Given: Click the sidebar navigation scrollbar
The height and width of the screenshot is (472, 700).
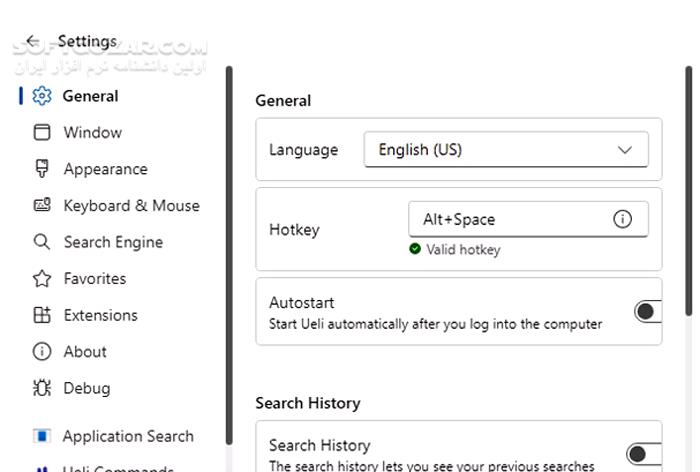Looking at the screenshot, I should (229, 255).
